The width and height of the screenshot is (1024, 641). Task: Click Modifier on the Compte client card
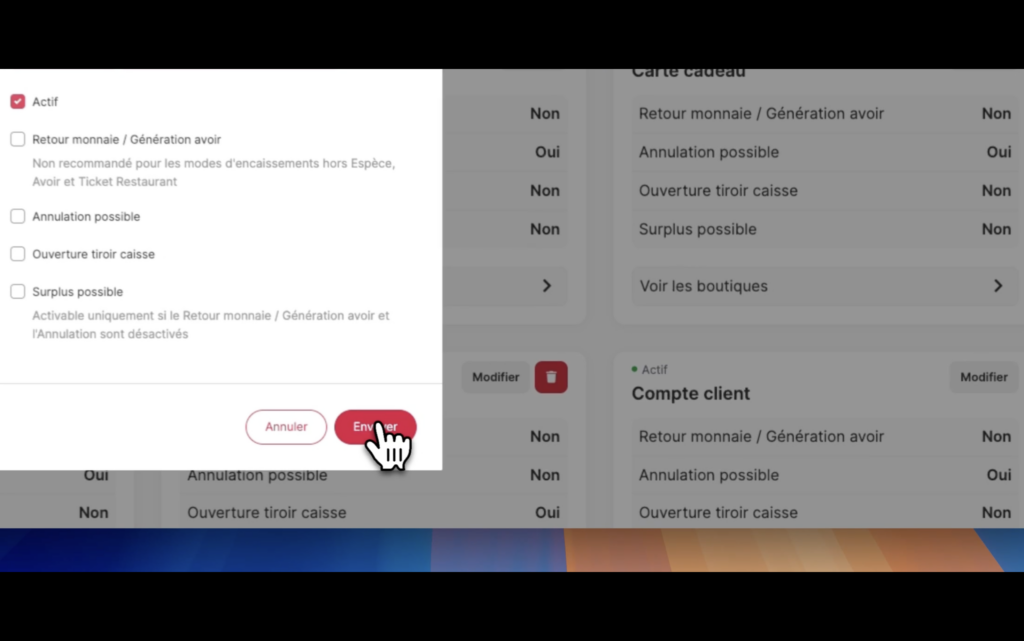[x=983, y=377]
